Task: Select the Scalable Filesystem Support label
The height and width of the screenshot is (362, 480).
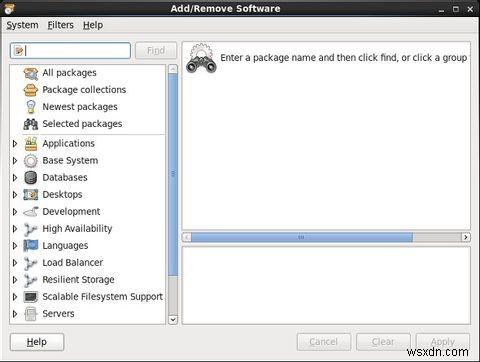Action: [103, 297]
